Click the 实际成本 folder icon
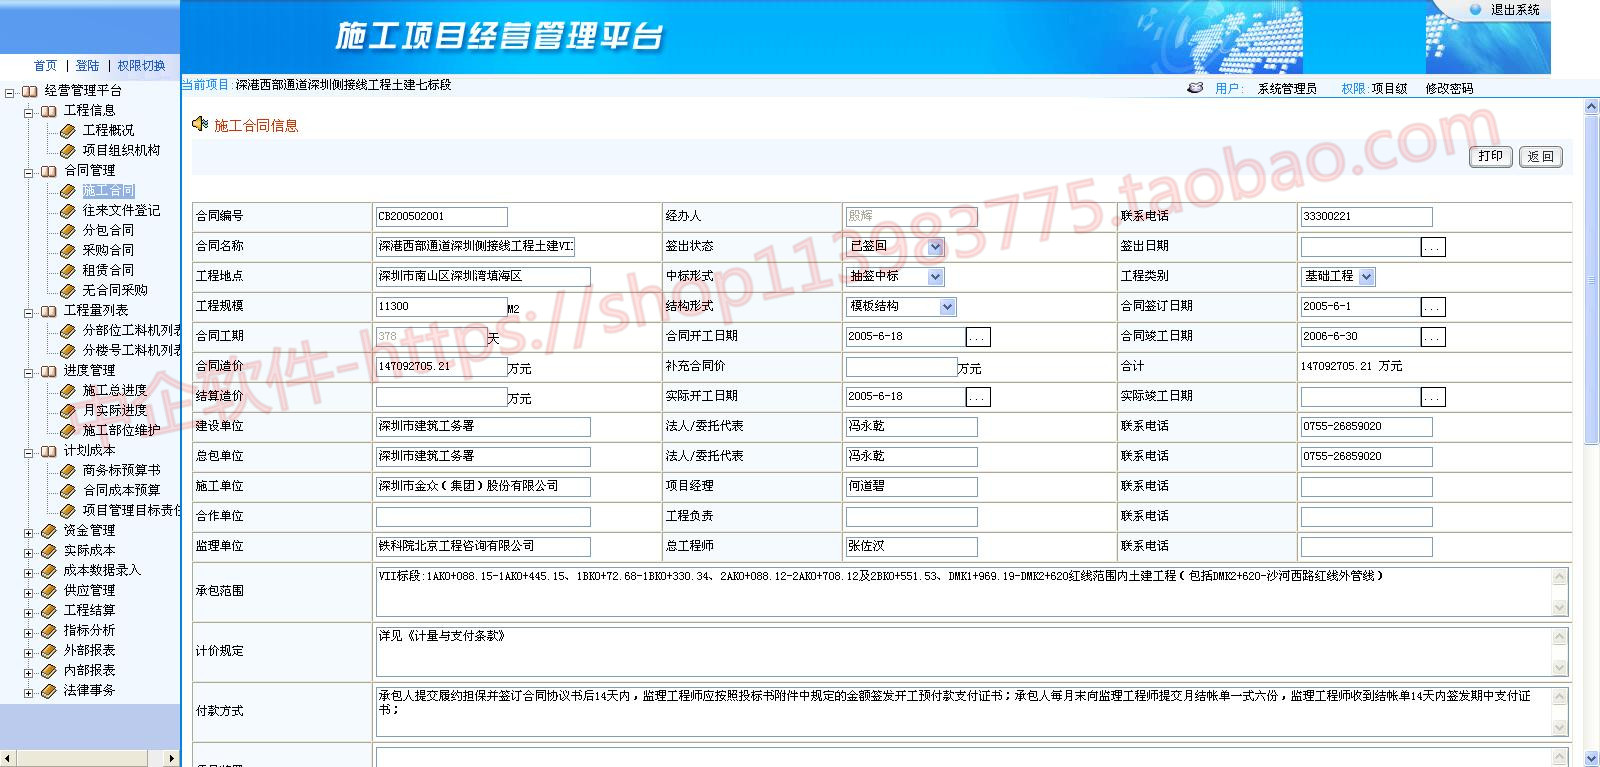This screenshot has width=1600, height=767. [48, 551]
